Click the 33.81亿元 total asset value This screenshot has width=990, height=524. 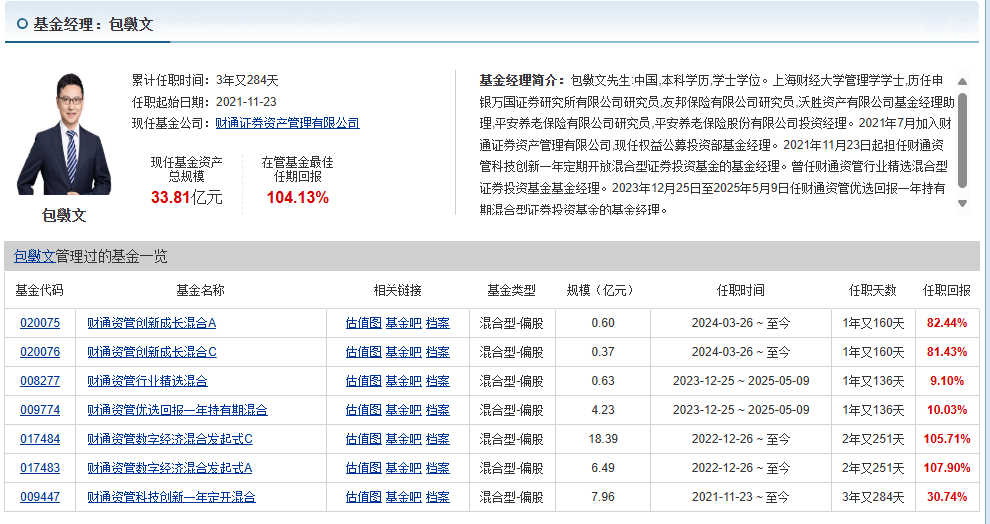coord(187,198)
